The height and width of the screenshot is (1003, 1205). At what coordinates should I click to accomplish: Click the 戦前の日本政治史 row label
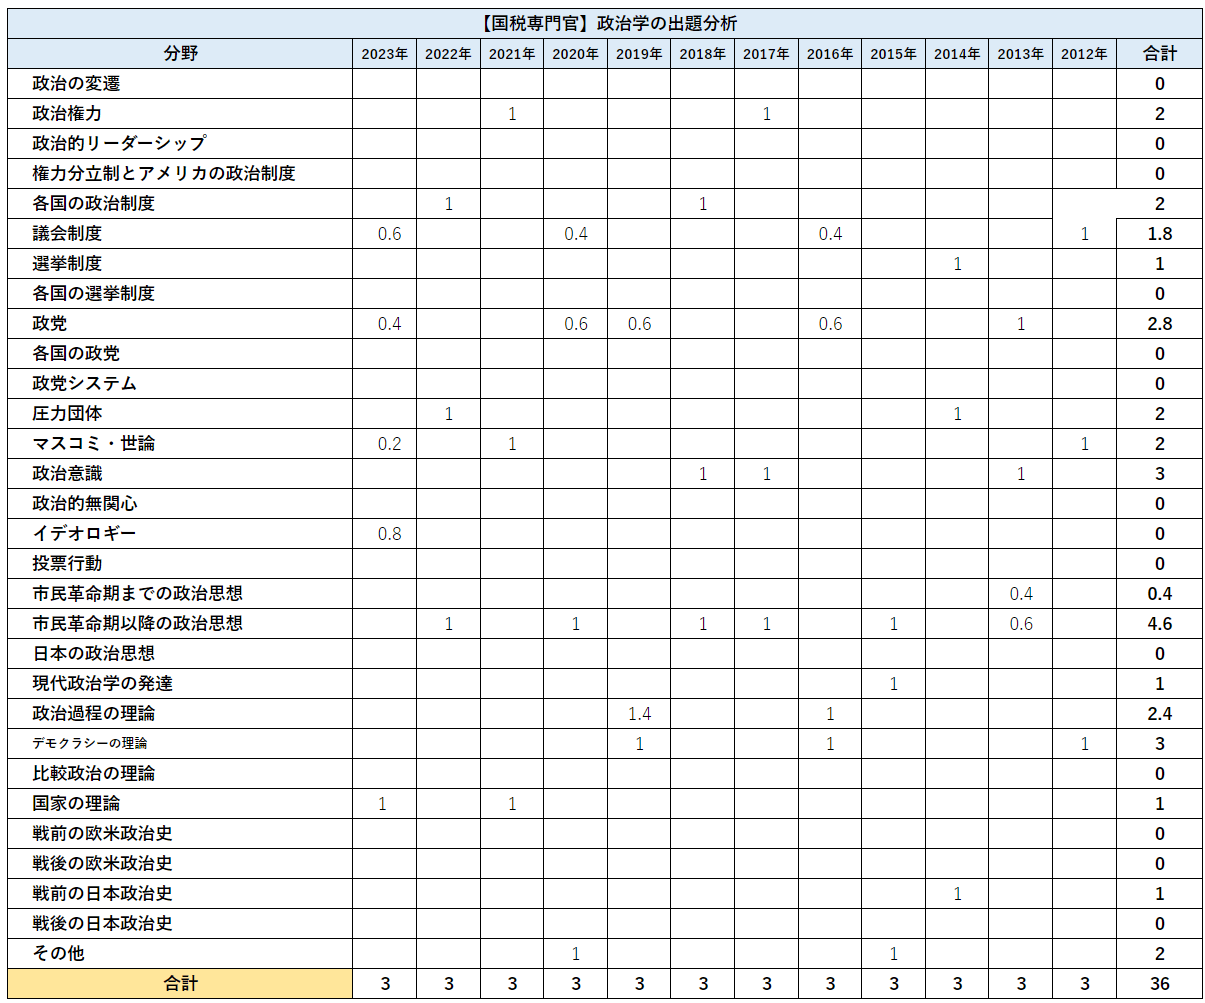102,894
